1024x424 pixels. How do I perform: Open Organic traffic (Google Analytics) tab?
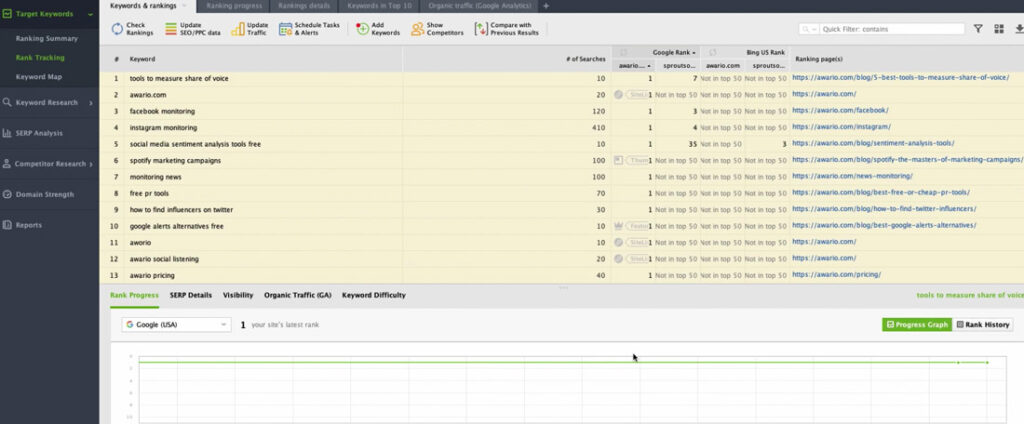coord(480,6)
